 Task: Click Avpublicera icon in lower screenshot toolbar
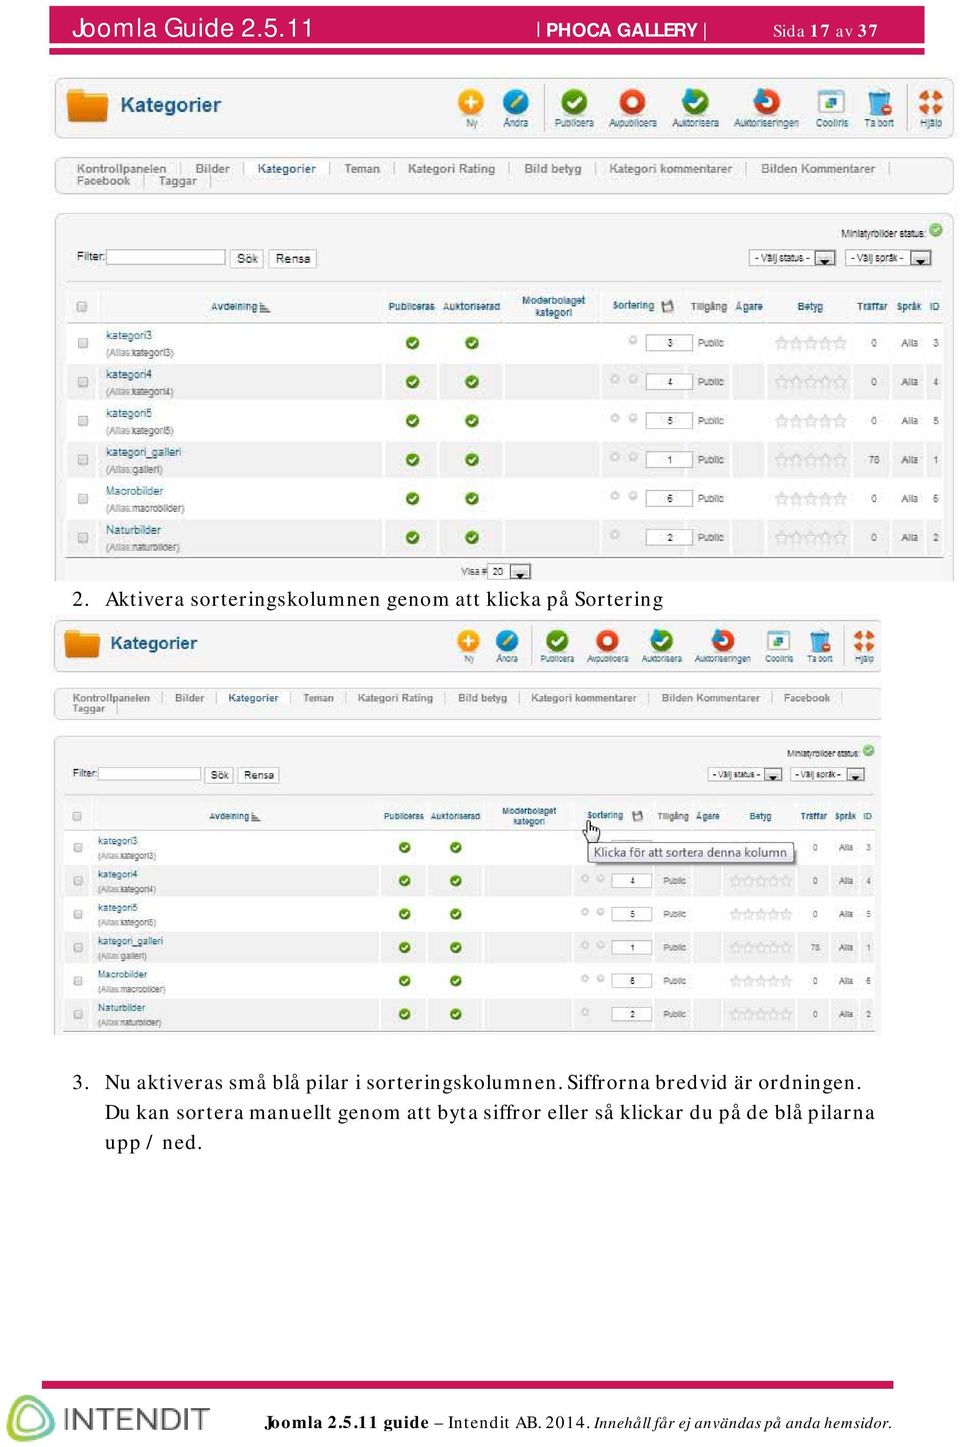(607, 640)
